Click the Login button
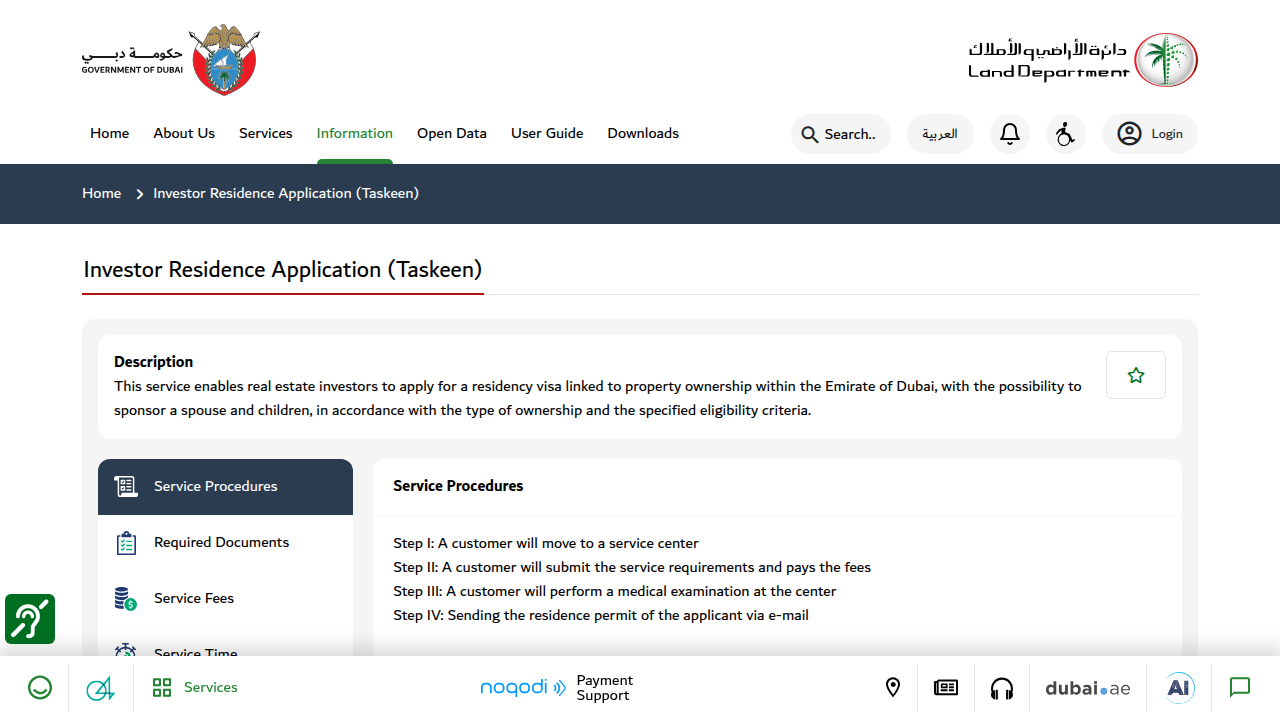 click(x=1150, y=134)
